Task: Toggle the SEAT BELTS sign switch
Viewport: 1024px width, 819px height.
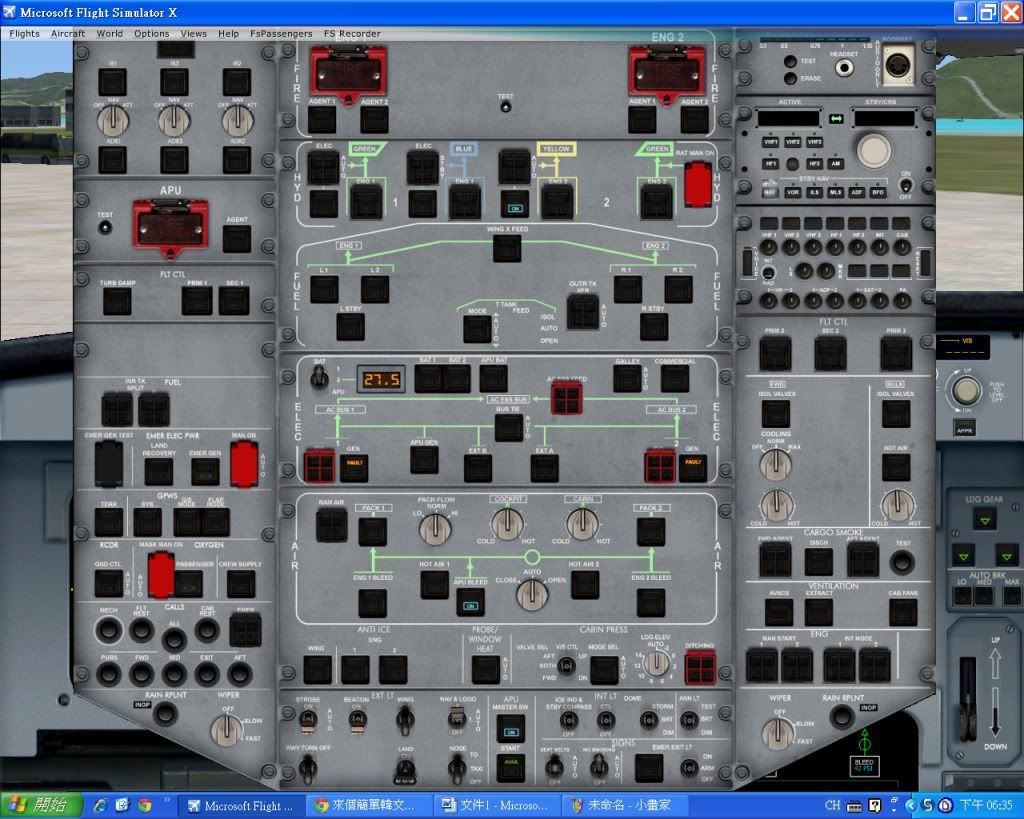Action: [x=554, y=766]
